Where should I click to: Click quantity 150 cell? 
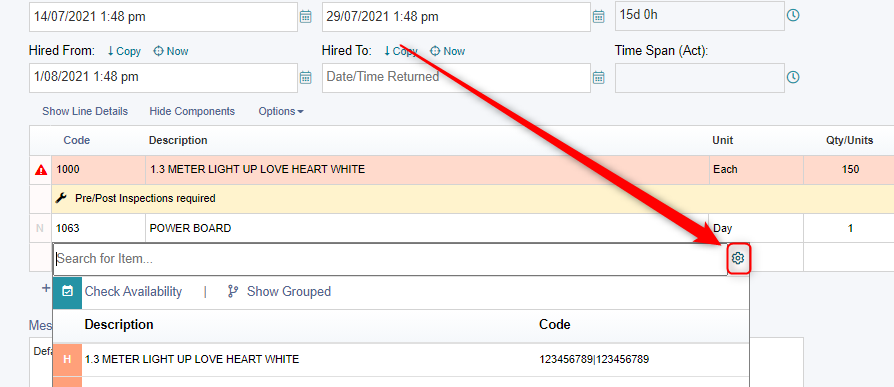(x=850, y=170)
